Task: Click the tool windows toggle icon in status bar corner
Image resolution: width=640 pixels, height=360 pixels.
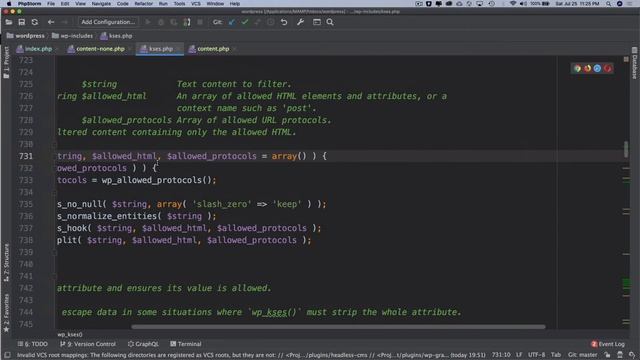Action: [x=7, y=355]
